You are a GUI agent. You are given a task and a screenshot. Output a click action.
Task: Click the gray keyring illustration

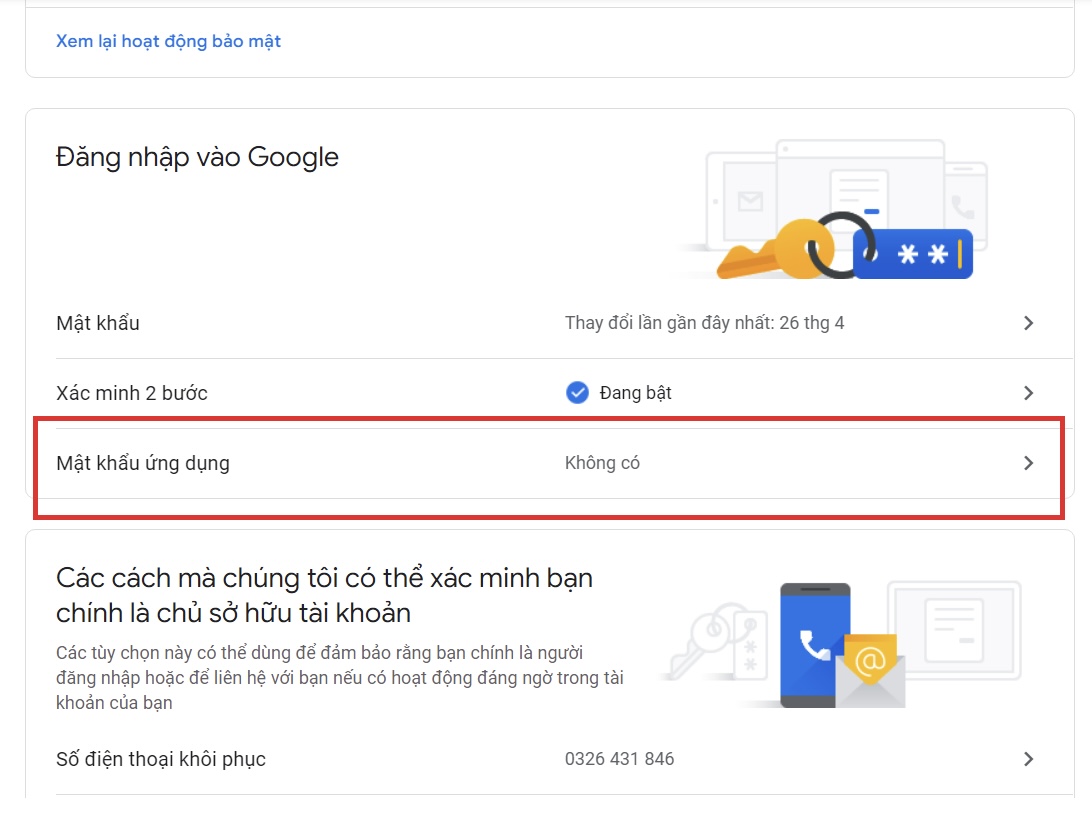[x=712, y=641]
